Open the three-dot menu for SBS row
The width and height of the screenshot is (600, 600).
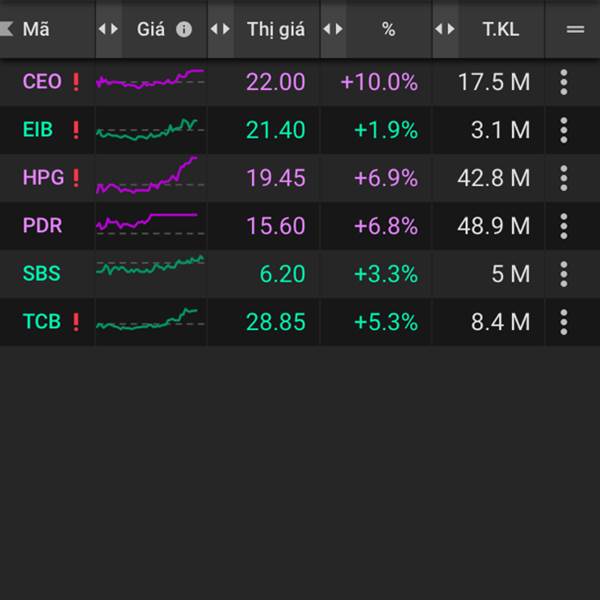pyautogui.click(x=564, y=274)
